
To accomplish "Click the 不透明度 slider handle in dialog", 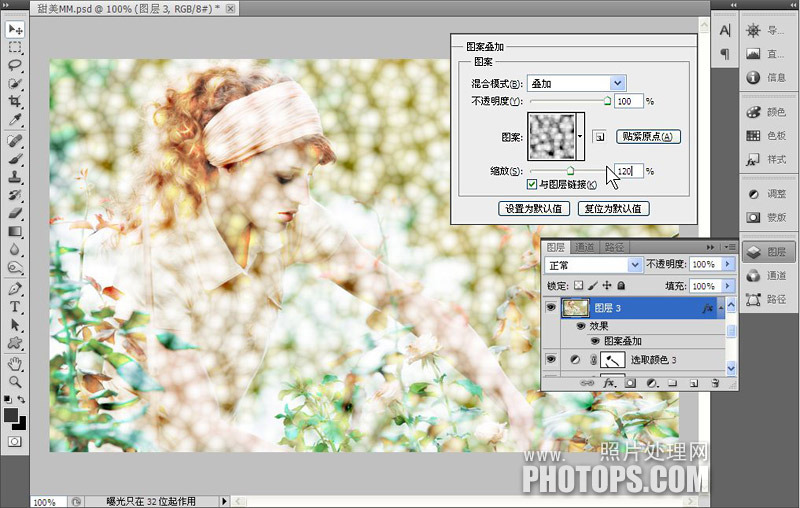I will (x=607, y=101).
